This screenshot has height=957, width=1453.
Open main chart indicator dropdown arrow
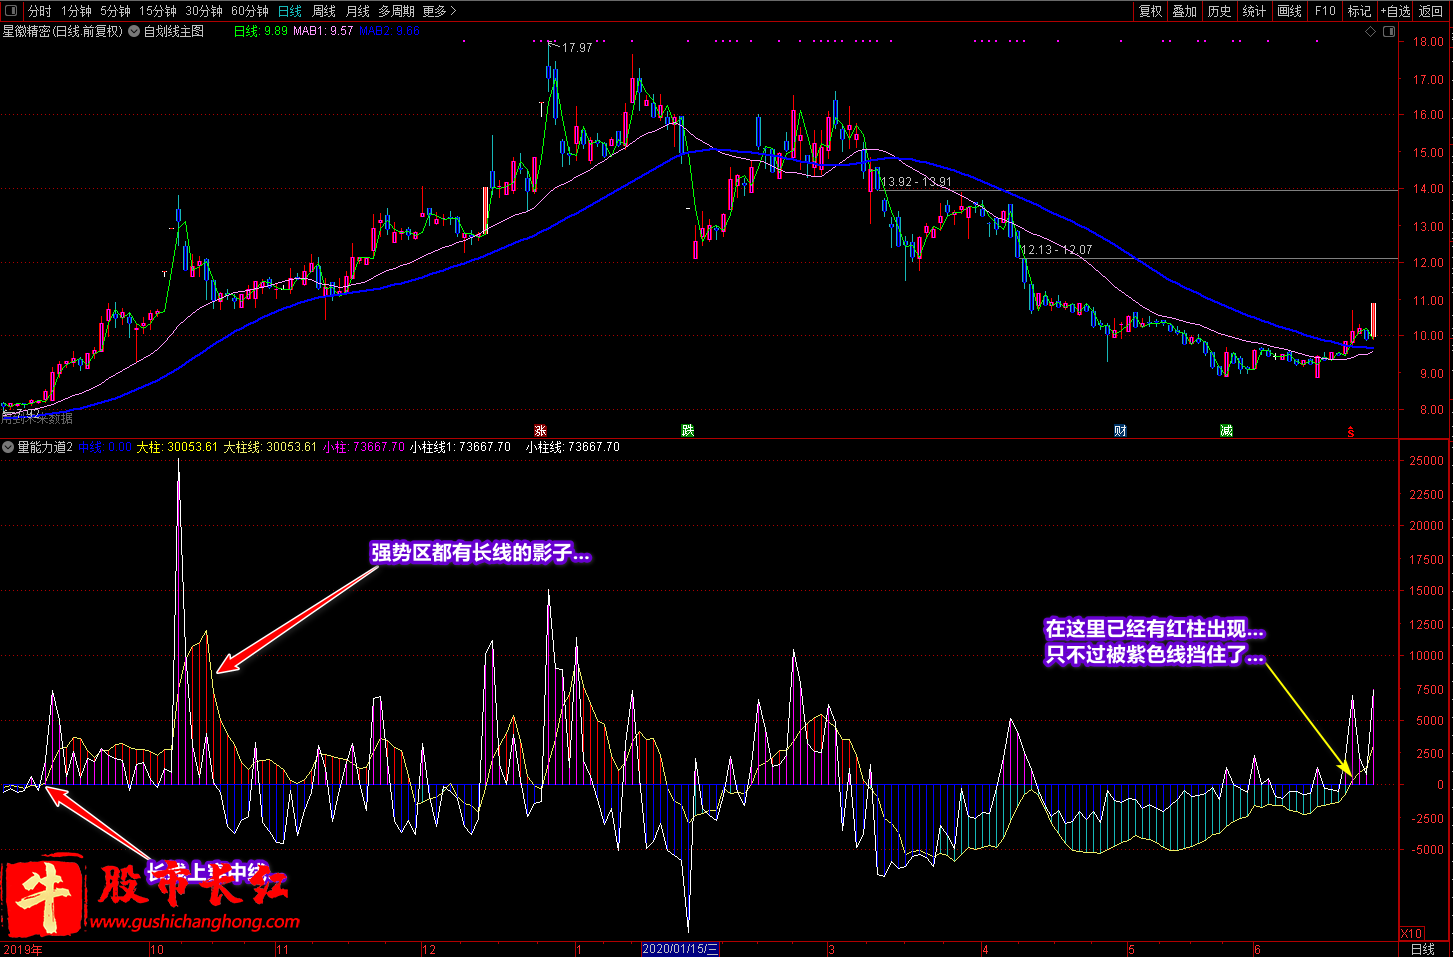tap(134, 31)
